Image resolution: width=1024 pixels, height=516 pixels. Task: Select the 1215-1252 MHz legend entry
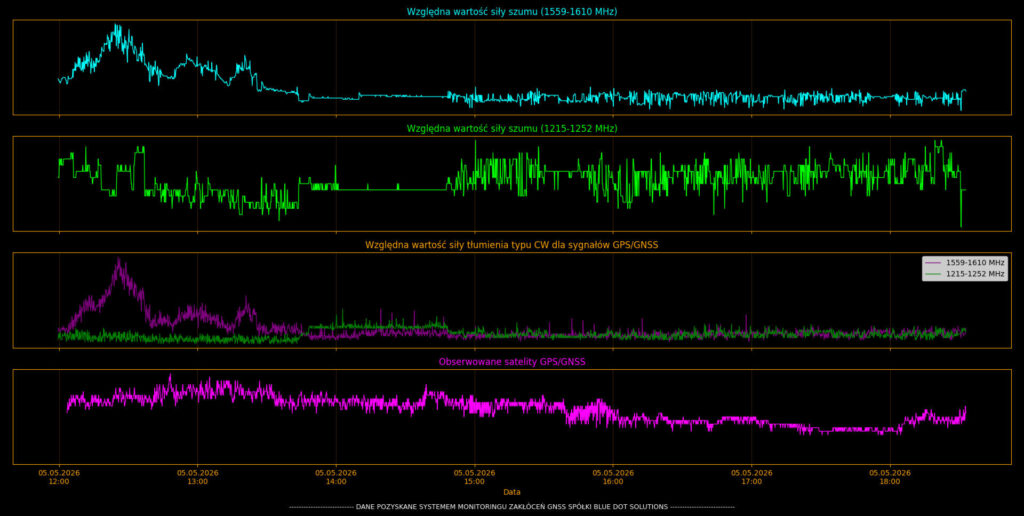tap(965, 274)
